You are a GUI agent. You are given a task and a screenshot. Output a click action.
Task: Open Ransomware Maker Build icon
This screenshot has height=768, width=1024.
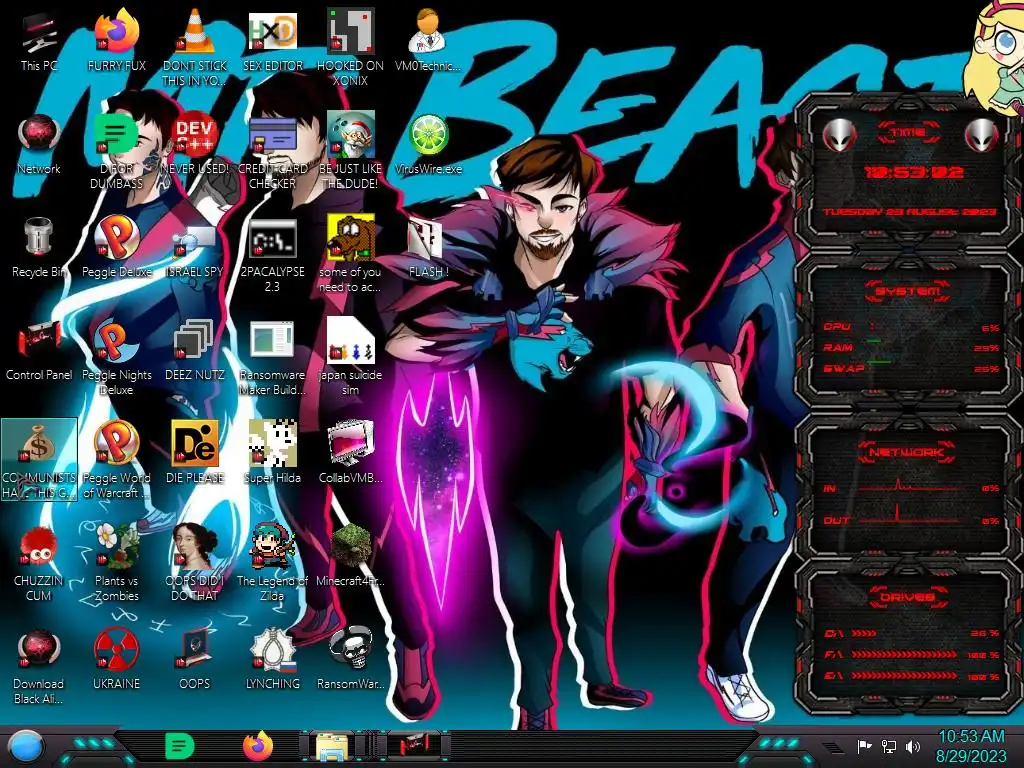pyautogui.click(x=272, y=358)
